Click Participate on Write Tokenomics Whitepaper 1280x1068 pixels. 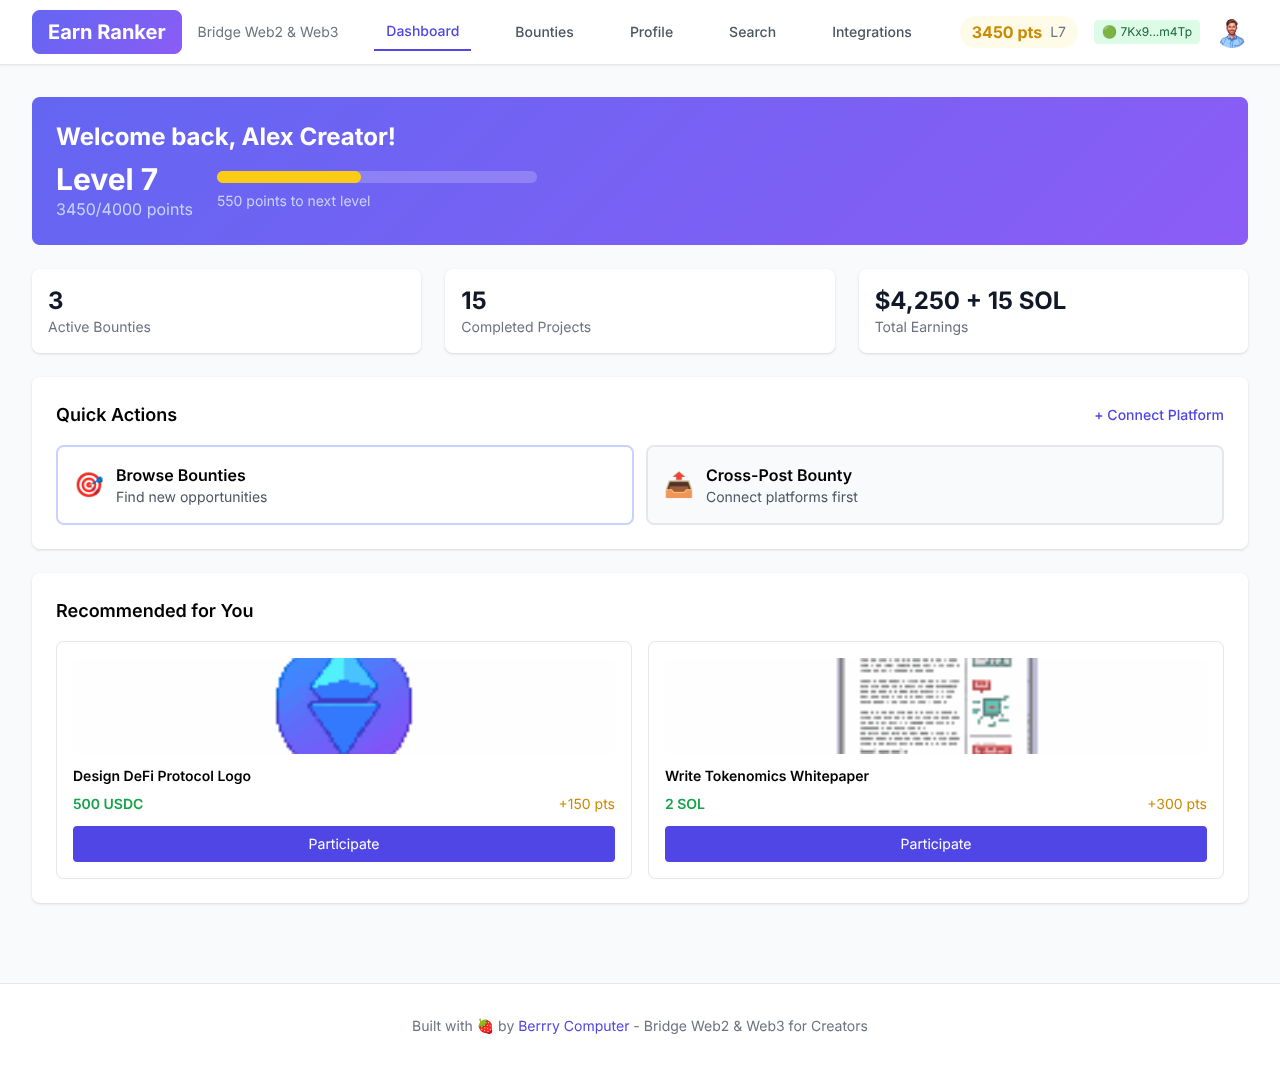935,843
